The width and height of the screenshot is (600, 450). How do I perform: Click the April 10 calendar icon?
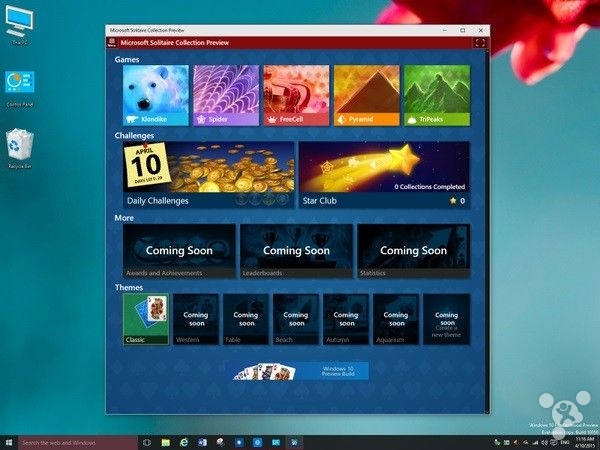pos(147,165)
